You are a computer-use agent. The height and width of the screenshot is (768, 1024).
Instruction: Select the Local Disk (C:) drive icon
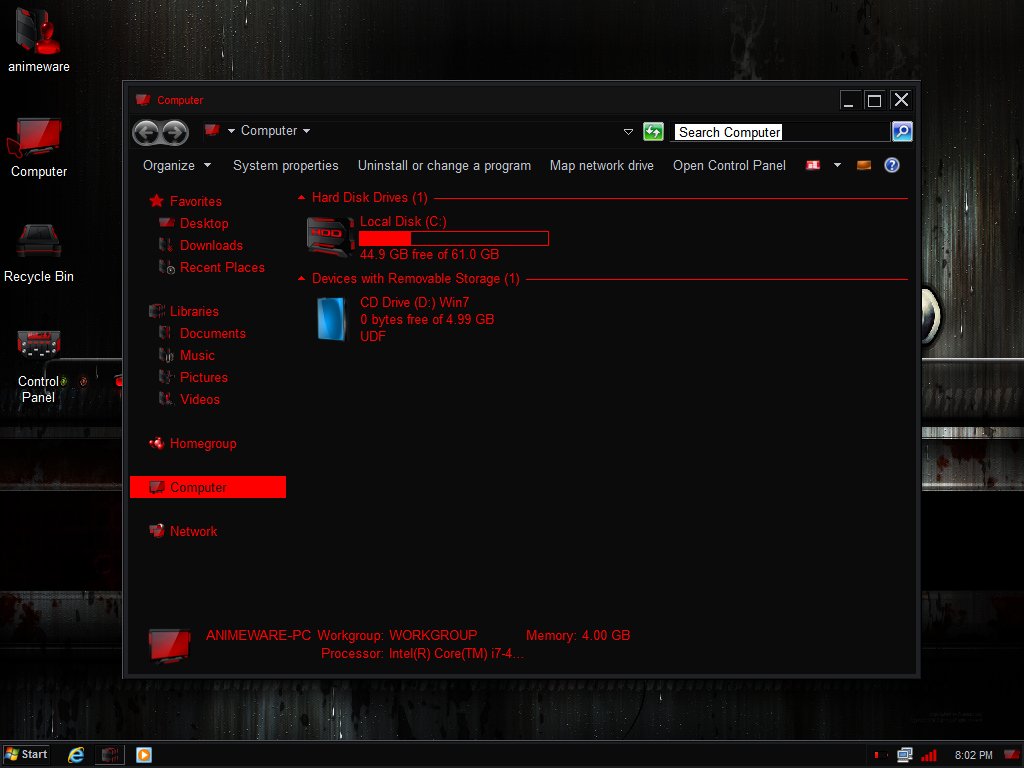330,237
